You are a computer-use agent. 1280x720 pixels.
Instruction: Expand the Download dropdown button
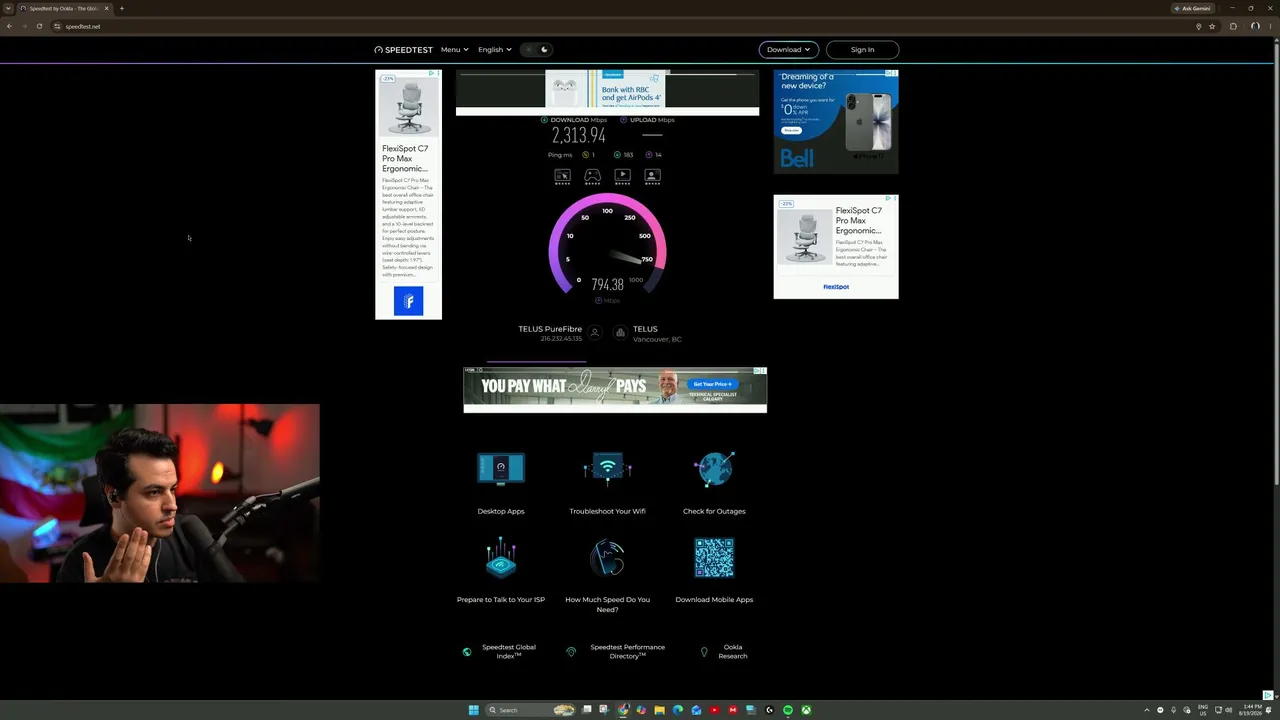pyautogui.click(x=789, y=50)
